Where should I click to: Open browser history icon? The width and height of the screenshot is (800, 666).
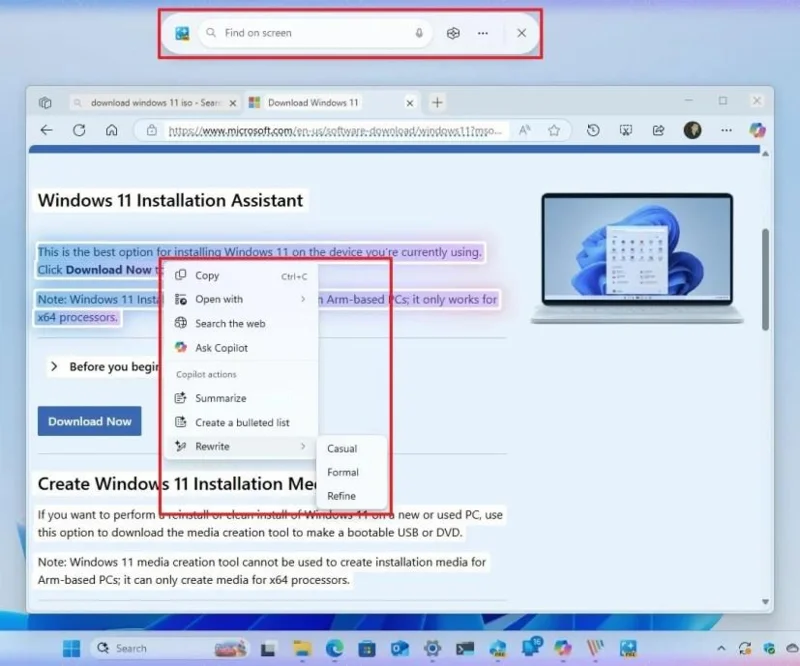593,130
